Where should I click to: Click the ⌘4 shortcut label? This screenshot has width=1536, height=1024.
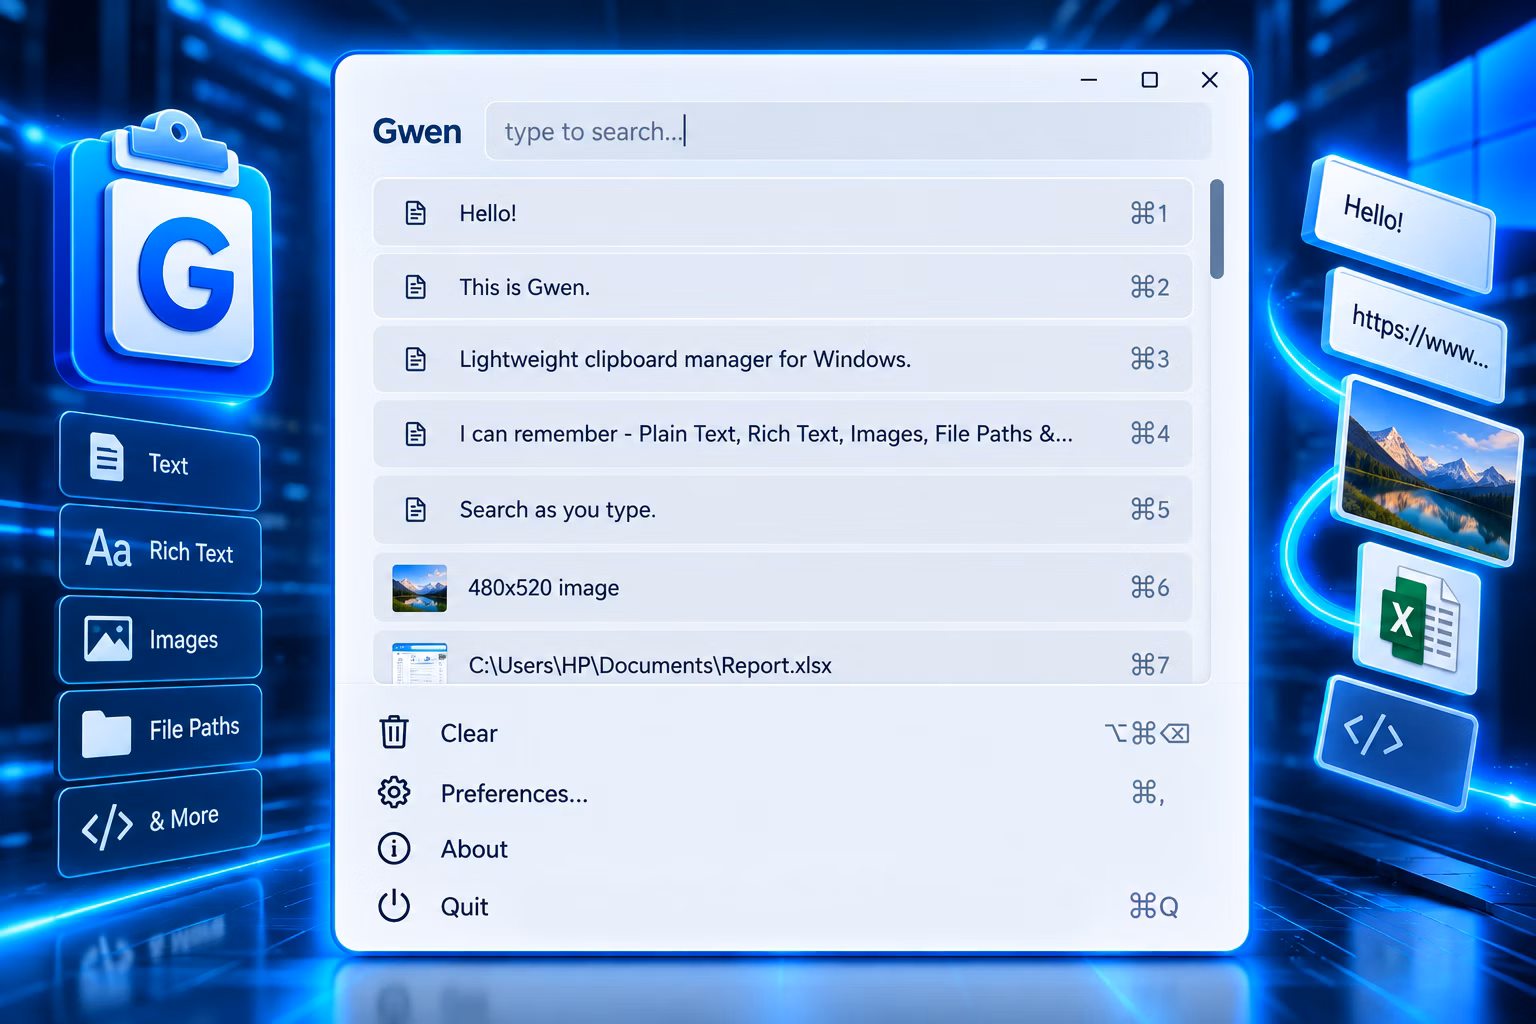pyautogui.click(x=1149, y=433)
